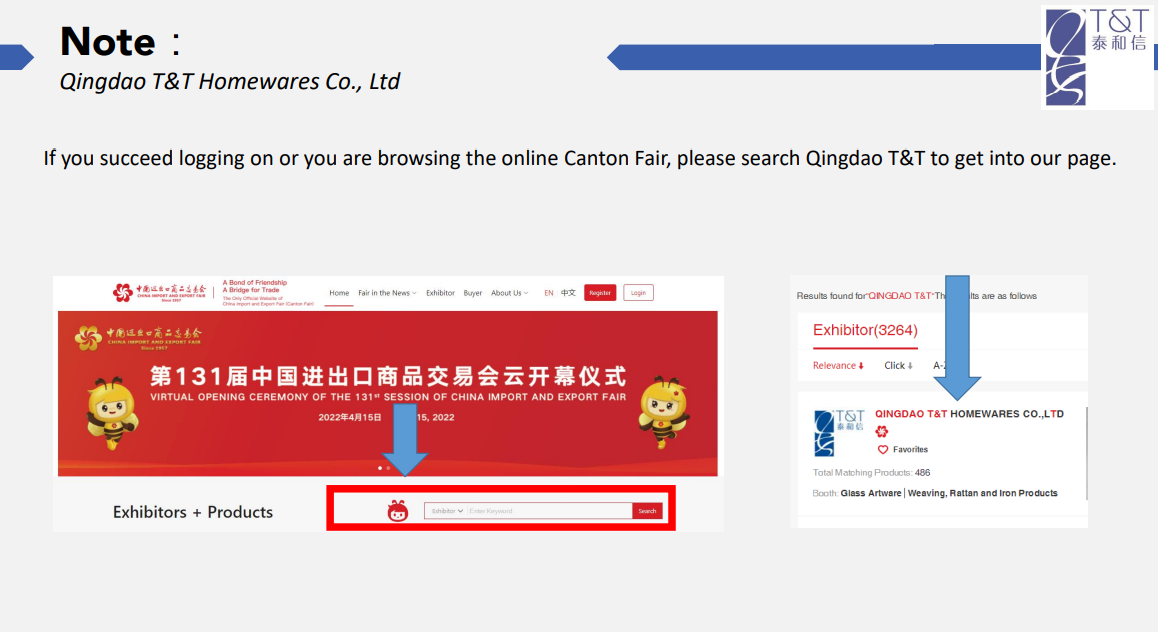The height and width of the screenshot is (632, 1158).
Task: Click the first banner carousel dot
Action: [380, 468]
